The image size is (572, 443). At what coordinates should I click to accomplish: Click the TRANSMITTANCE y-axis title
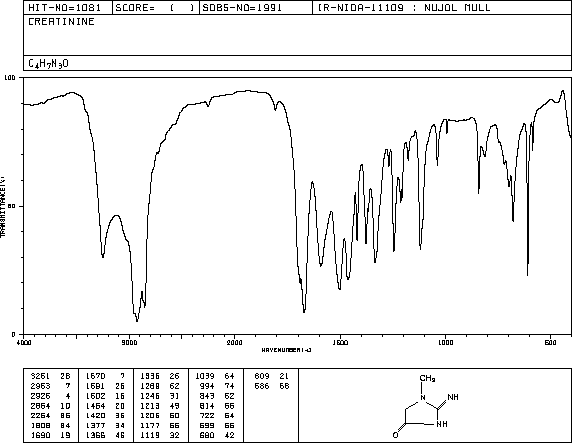click(x=3, y=206)
